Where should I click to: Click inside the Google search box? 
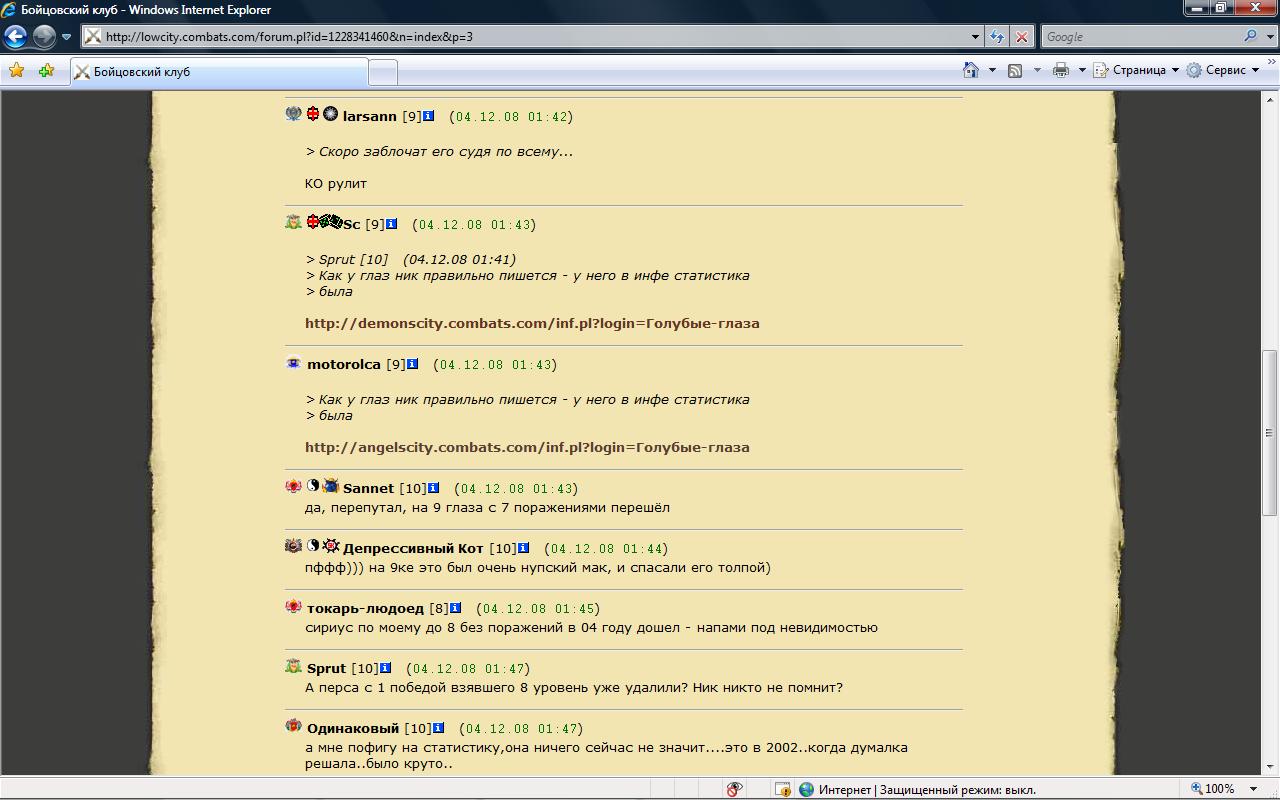pyautogui.click(x=1140, y=37)
